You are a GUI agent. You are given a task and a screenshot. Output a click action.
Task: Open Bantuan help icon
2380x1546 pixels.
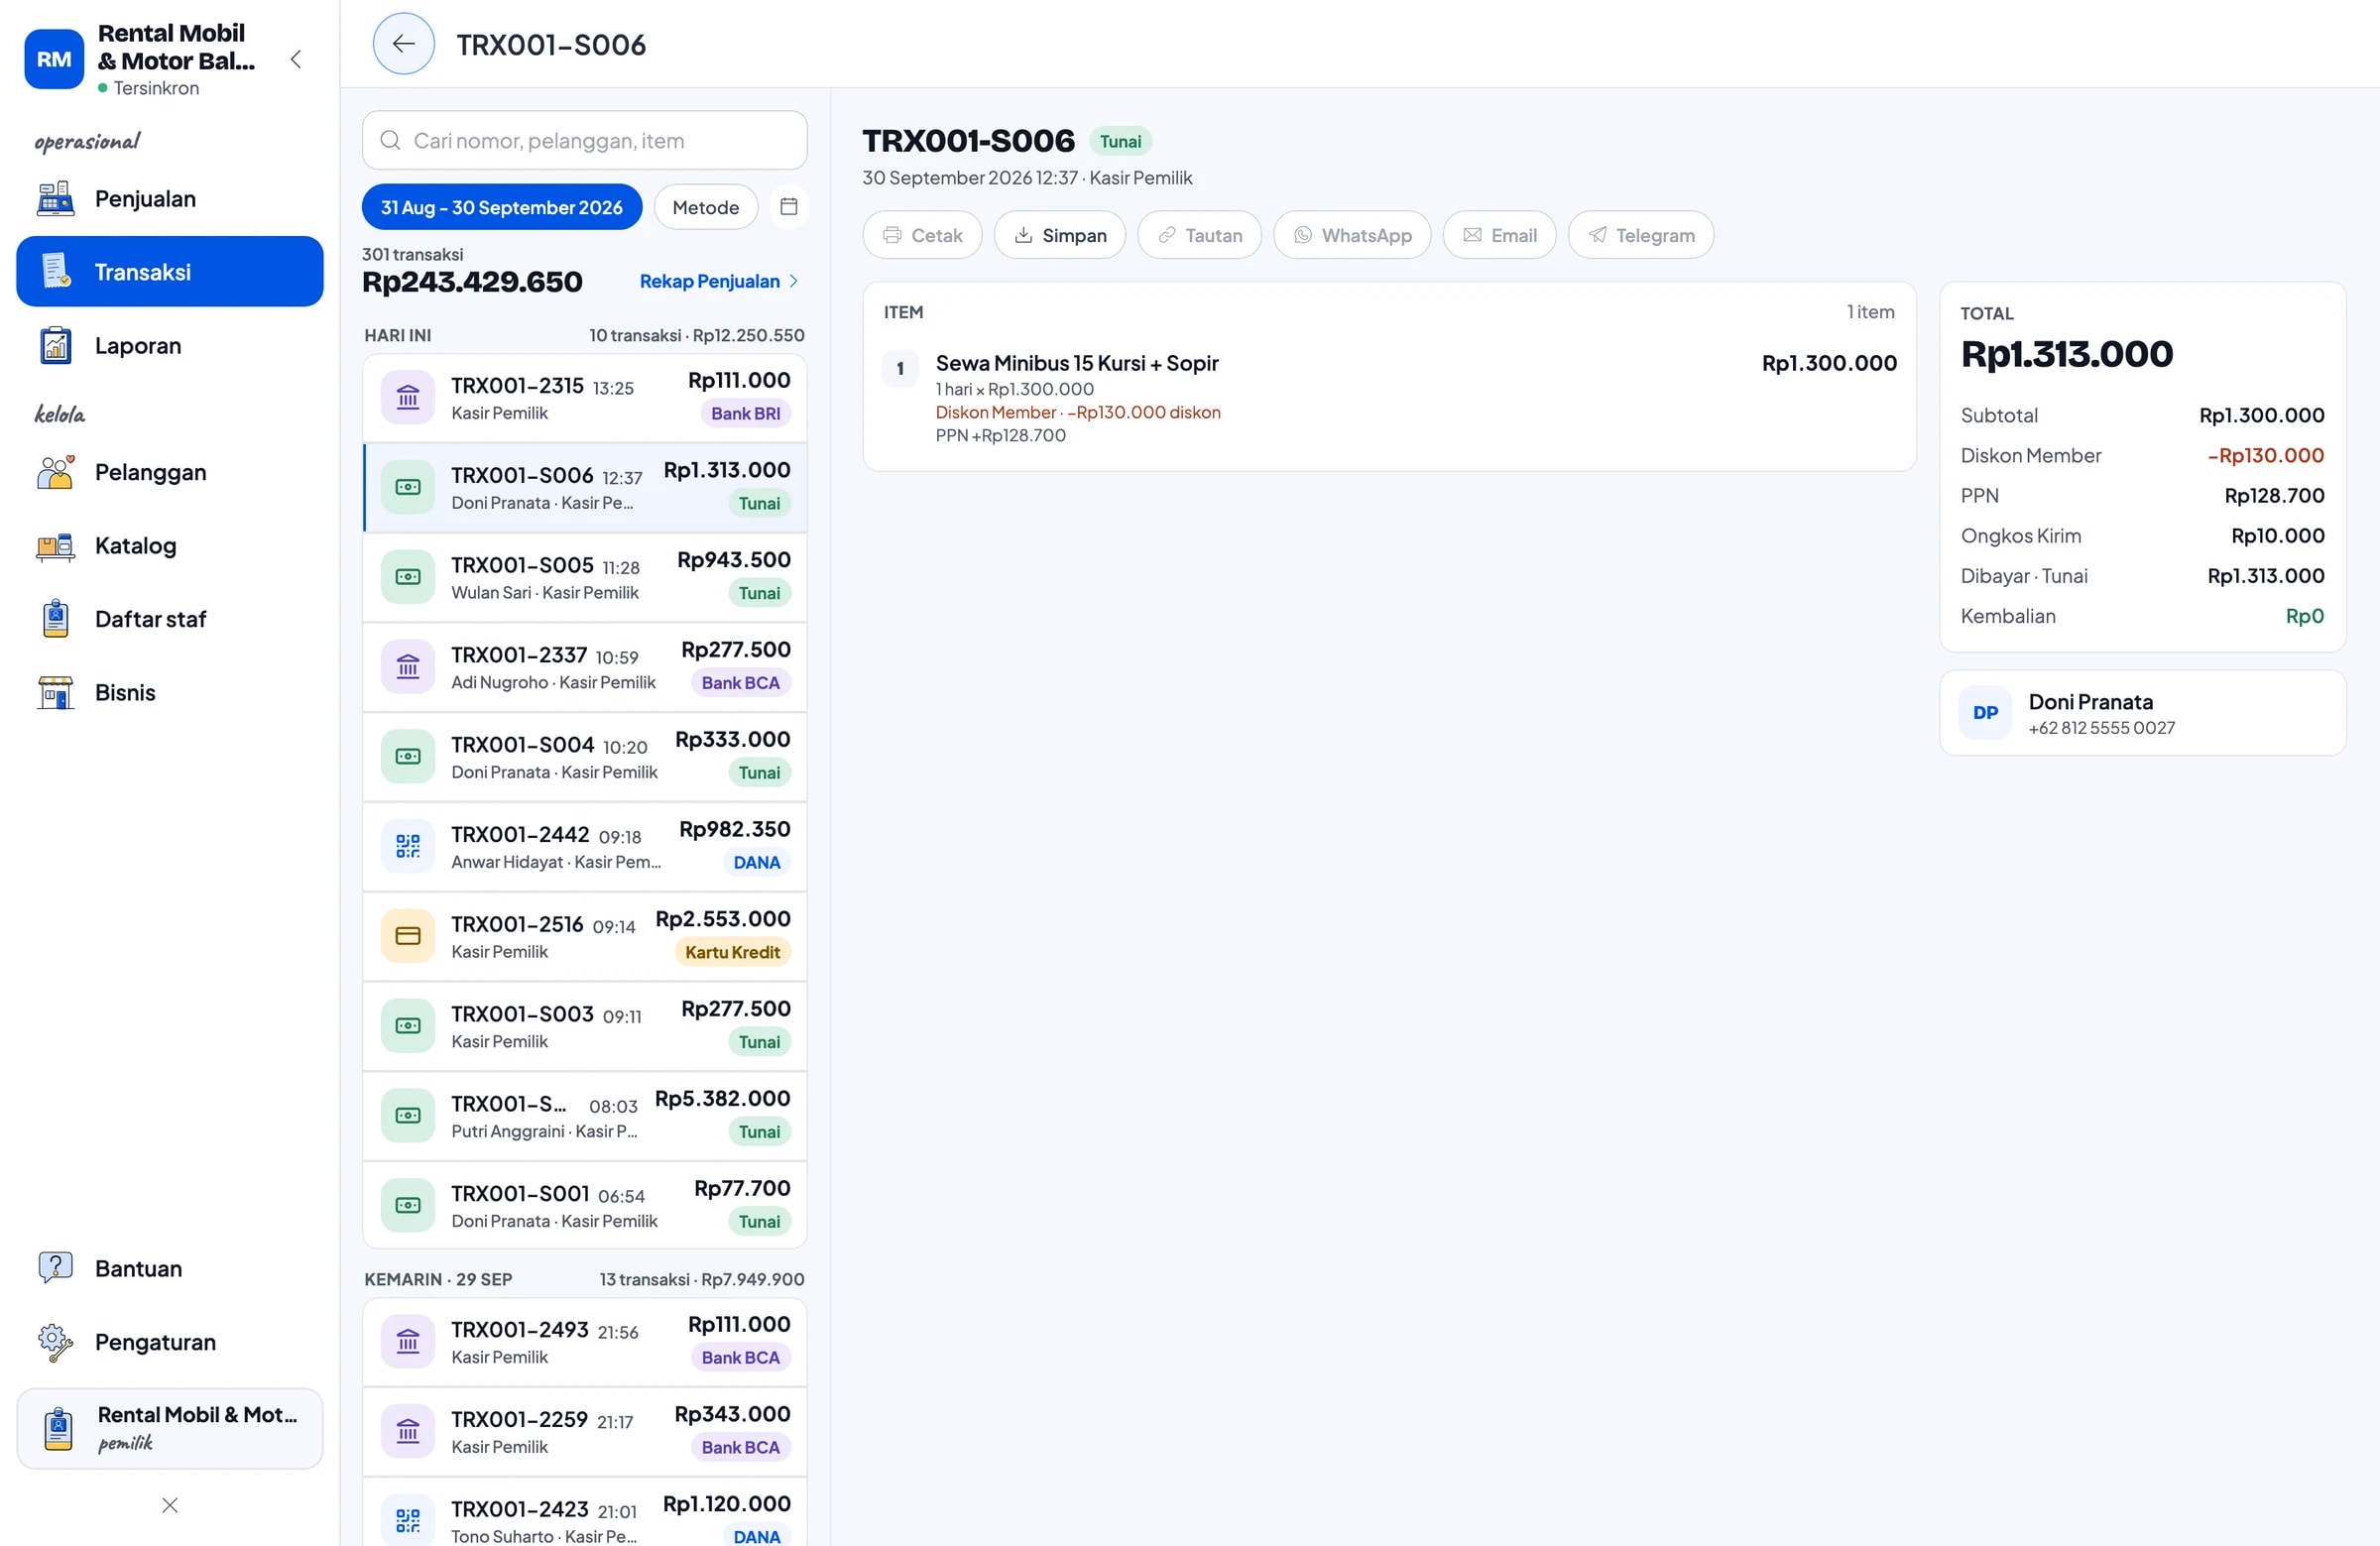[56, 1268]
